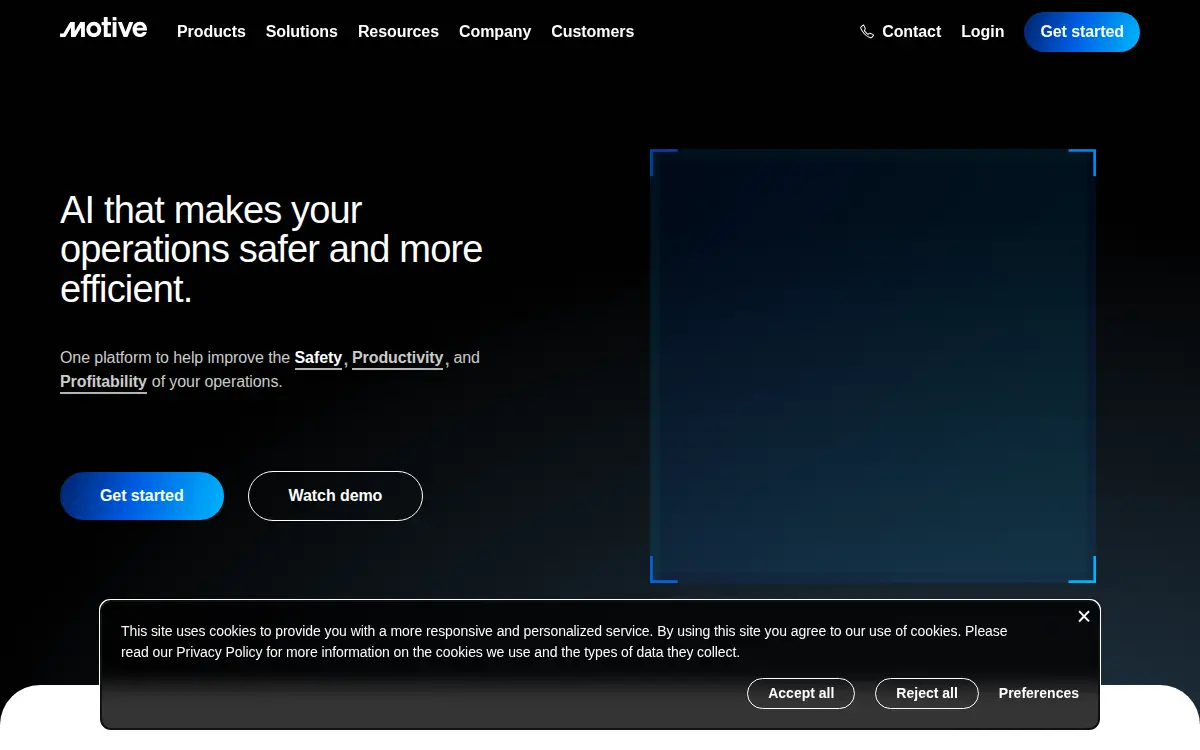
Task: Open the Products menu
Action: [x=211, y=32]
